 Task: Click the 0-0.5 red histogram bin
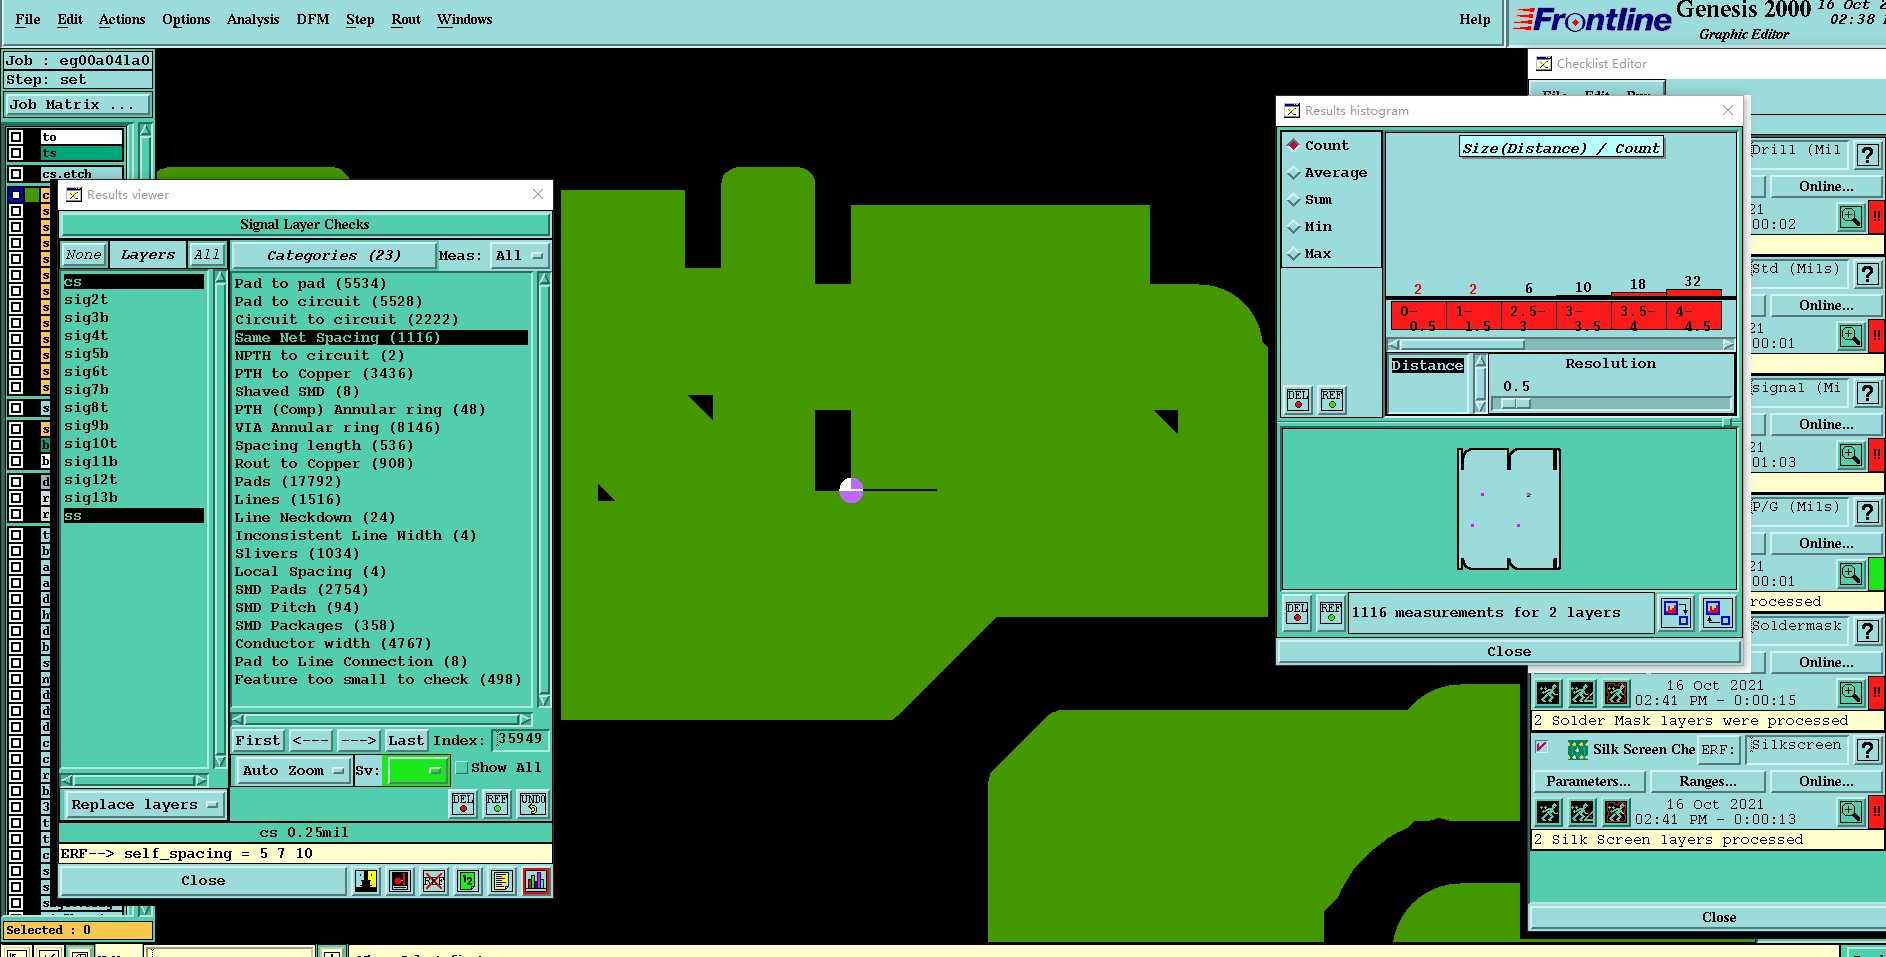pyautogui.click(x=1418, y=317)
